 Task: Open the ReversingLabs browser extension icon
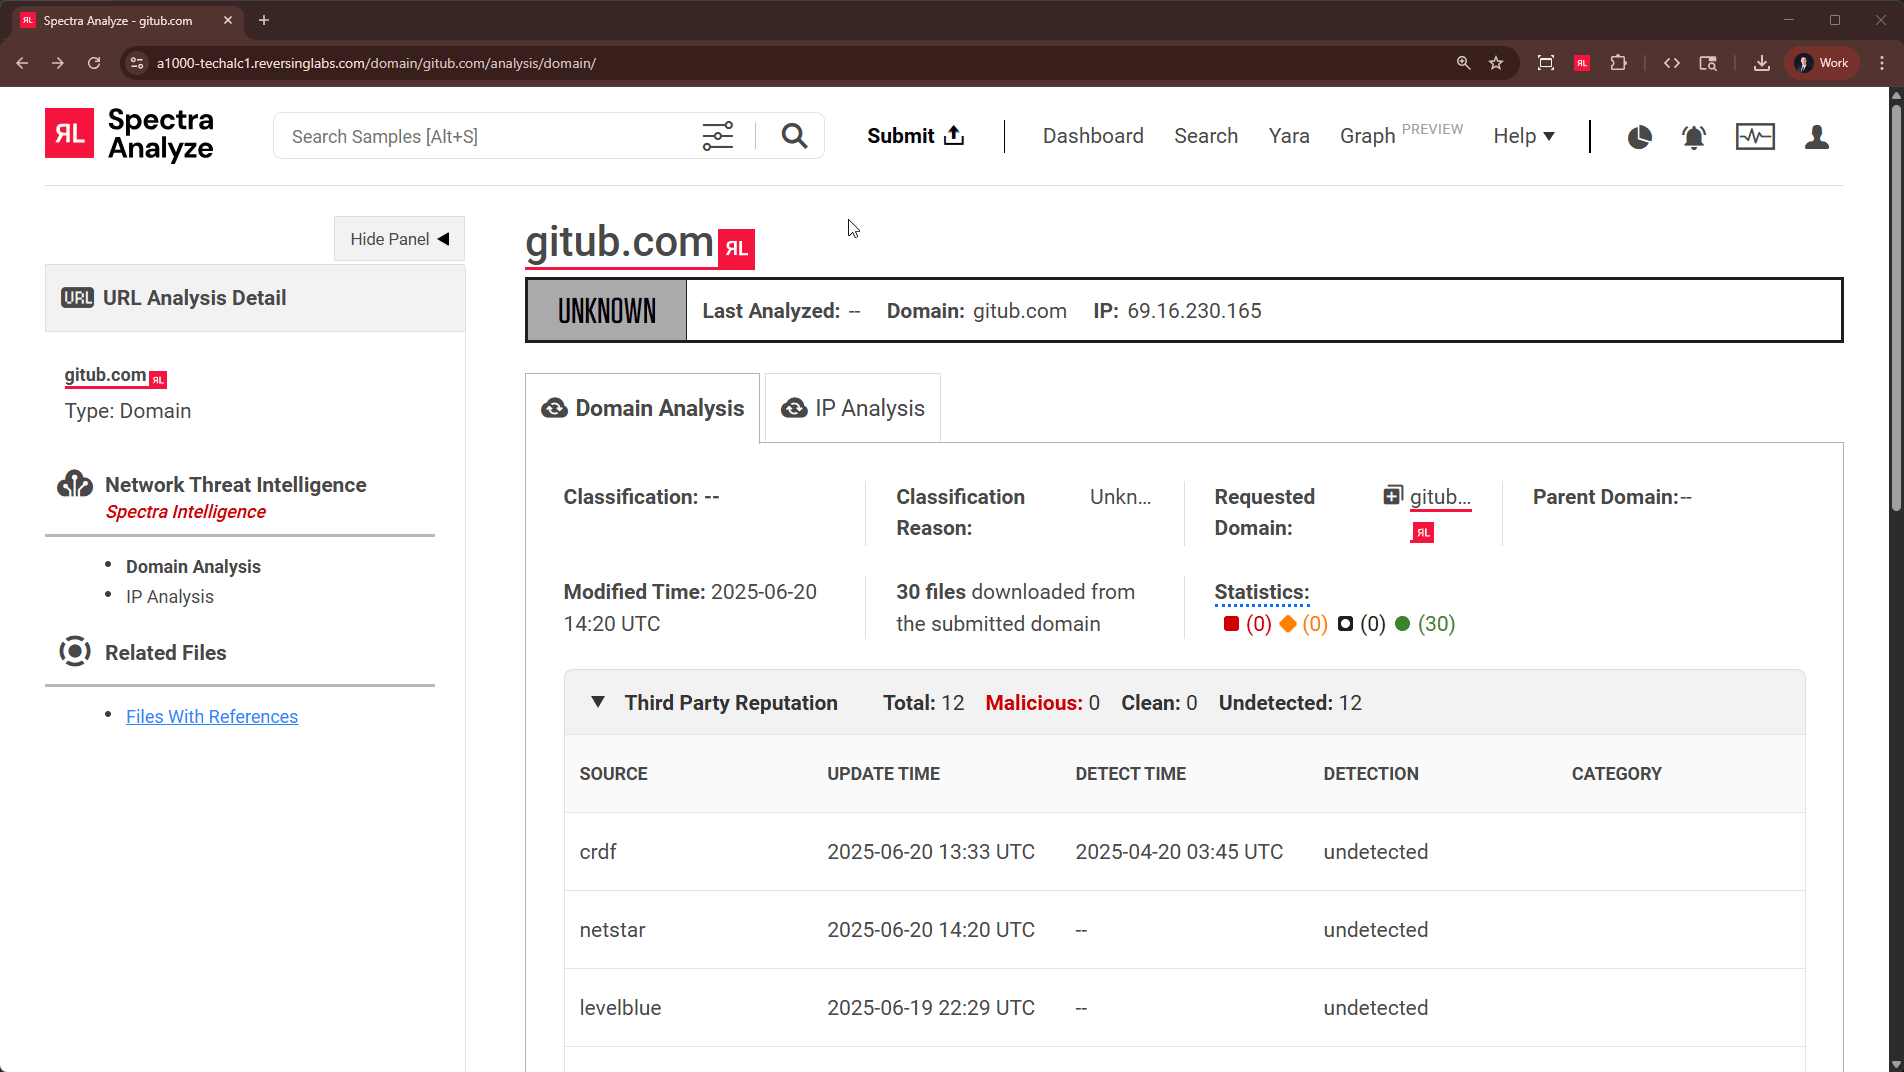tap(1582, 63)
